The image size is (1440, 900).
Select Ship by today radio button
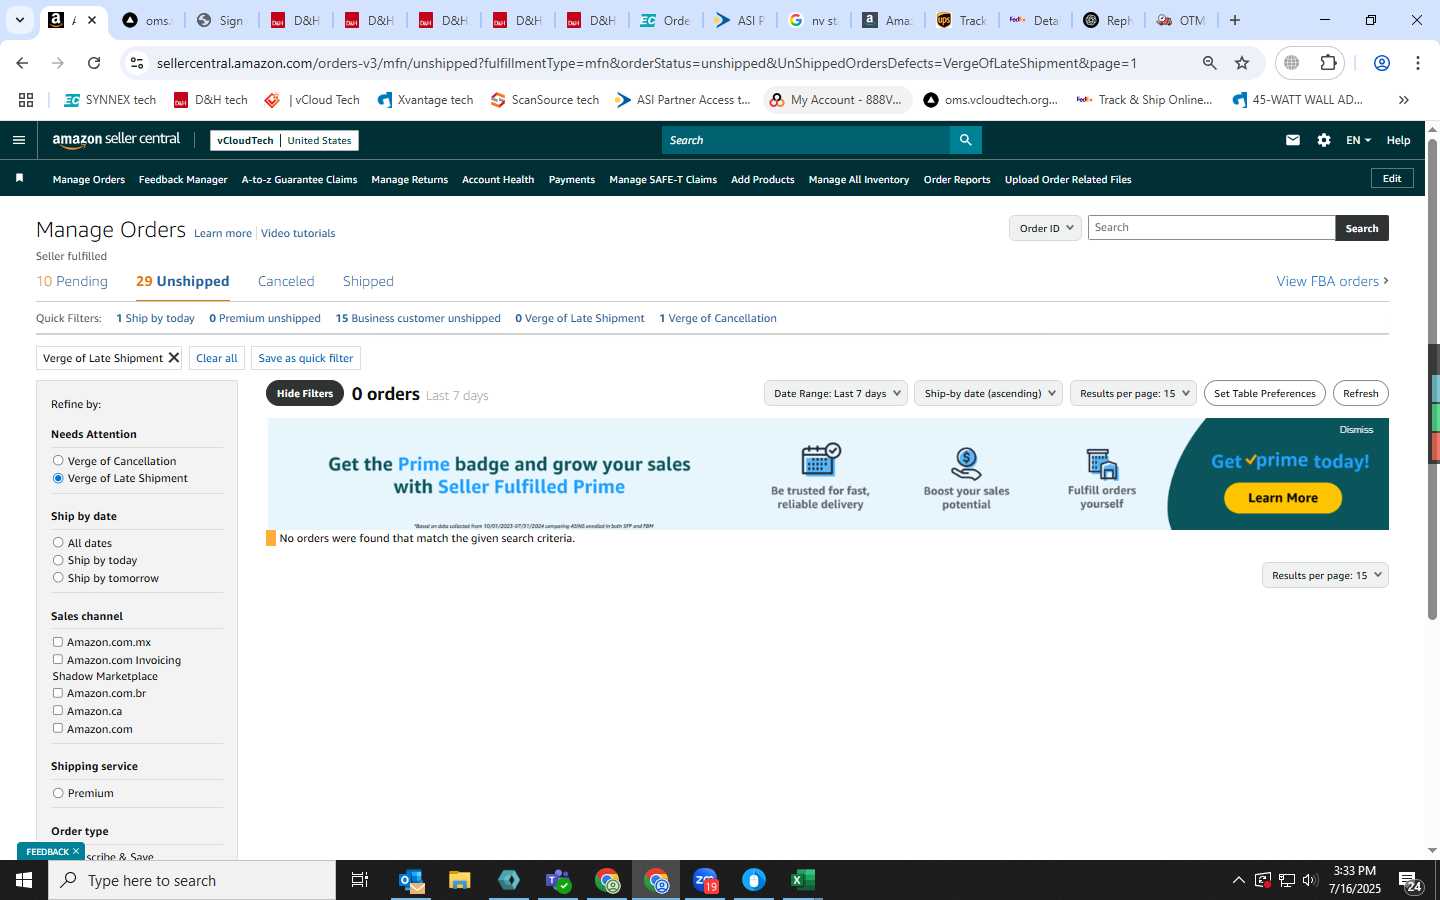click(58, 560)
